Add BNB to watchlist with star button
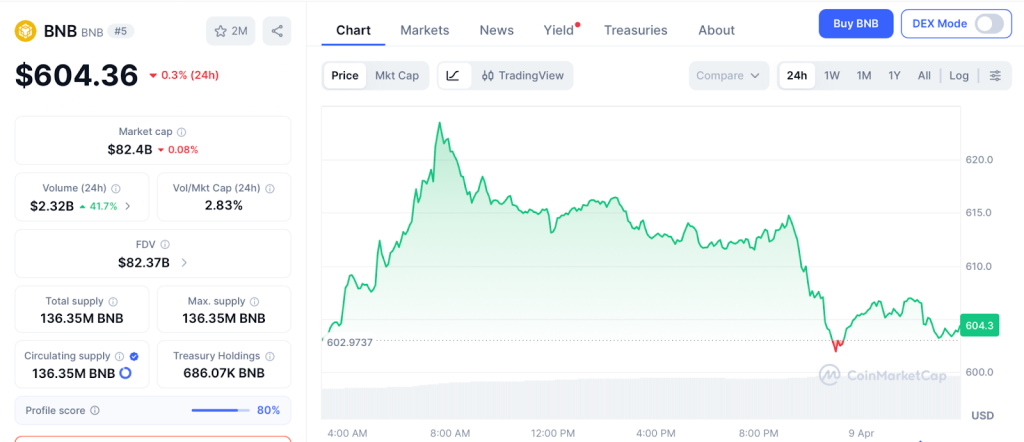 tap(231, 31)
